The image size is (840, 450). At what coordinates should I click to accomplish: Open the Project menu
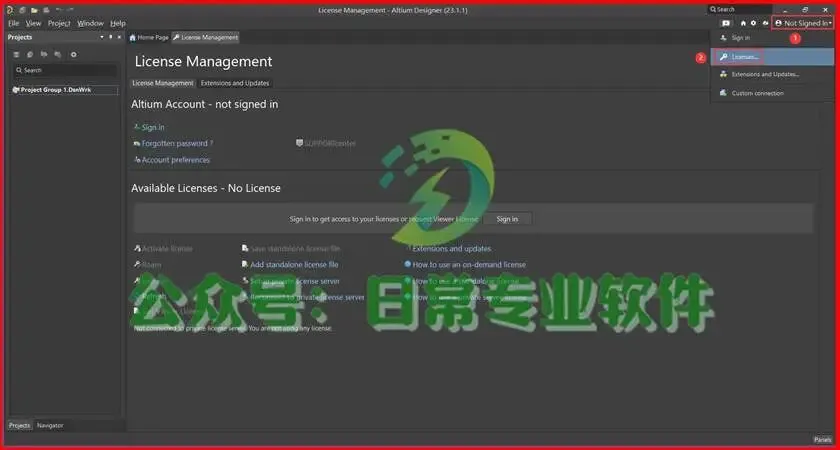[59, 24]
